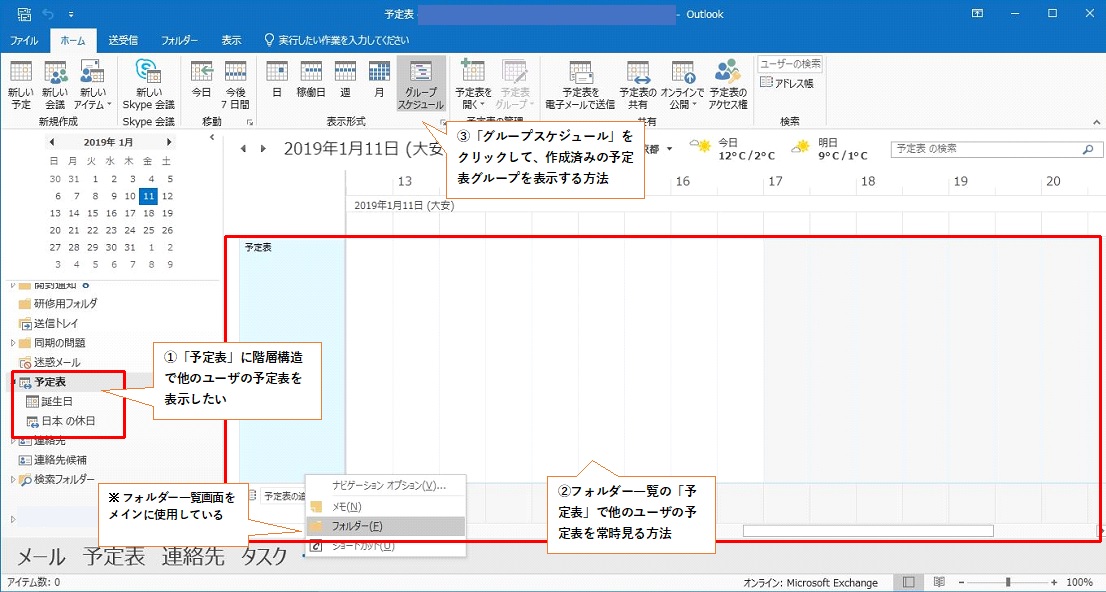The height and width of the screenshot is (592, 1106).
Task: Open the オンラインで公開 dropdown
Action: click(682, 85)
